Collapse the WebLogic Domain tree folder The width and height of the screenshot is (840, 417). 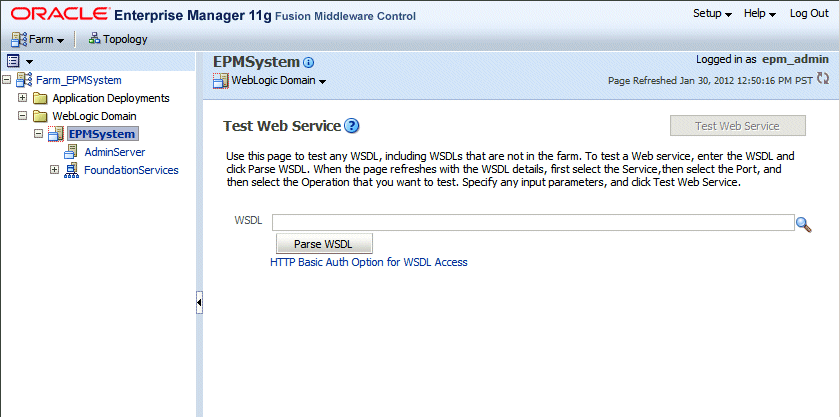[23, 116]
